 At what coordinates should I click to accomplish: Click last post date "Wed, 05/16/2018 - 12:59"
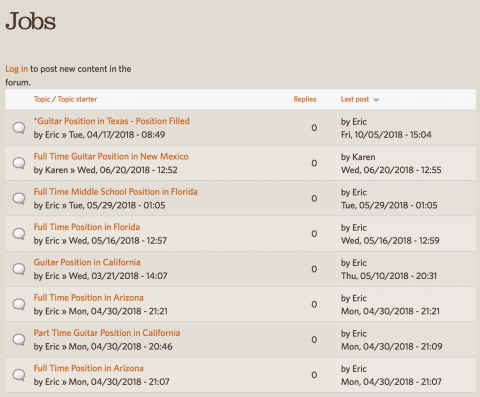(390, 241)
